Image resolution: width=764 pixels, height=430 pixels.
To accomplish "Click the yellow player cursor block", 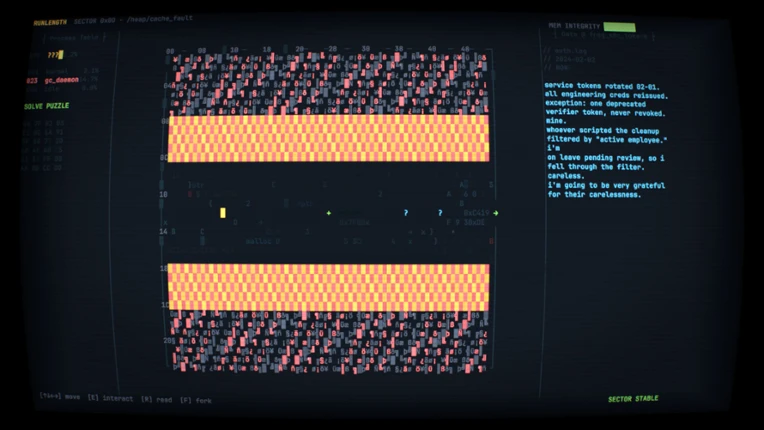I will pos(223,213).
